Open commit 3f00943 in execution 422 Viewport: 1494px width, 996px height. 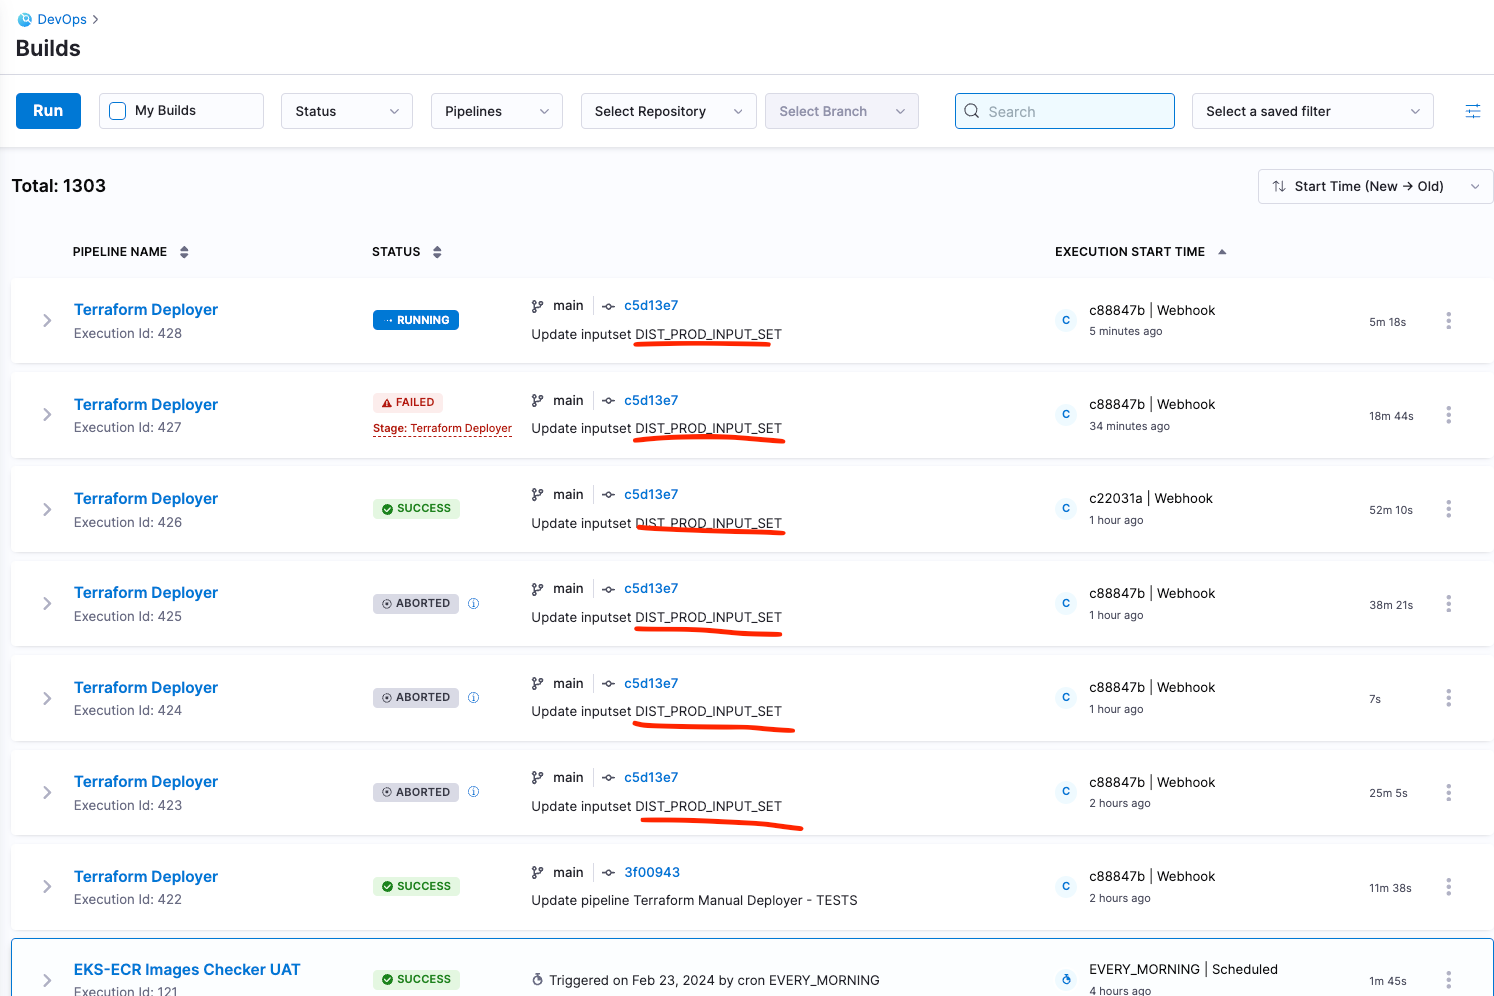652,872
